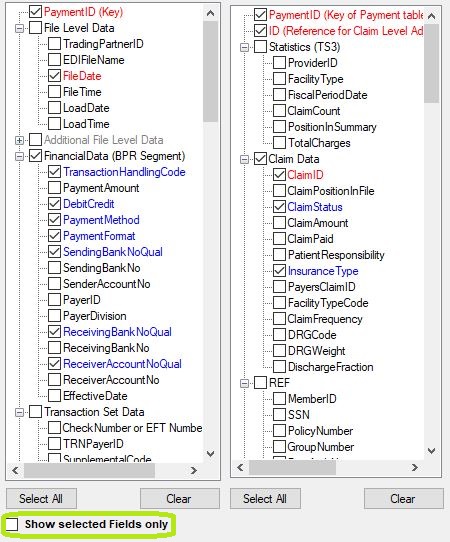Click the left list scroll up arrow

pyautogui.click(x=210, y=13)
